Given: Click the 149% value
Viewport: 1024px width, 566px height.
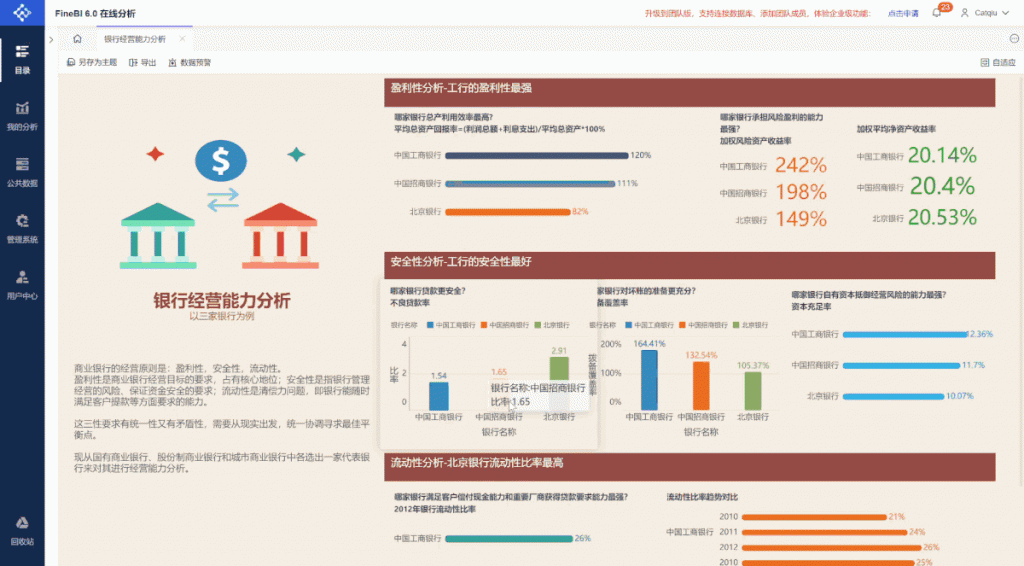Looking at the screenshot, I should (x=801, y=219).
